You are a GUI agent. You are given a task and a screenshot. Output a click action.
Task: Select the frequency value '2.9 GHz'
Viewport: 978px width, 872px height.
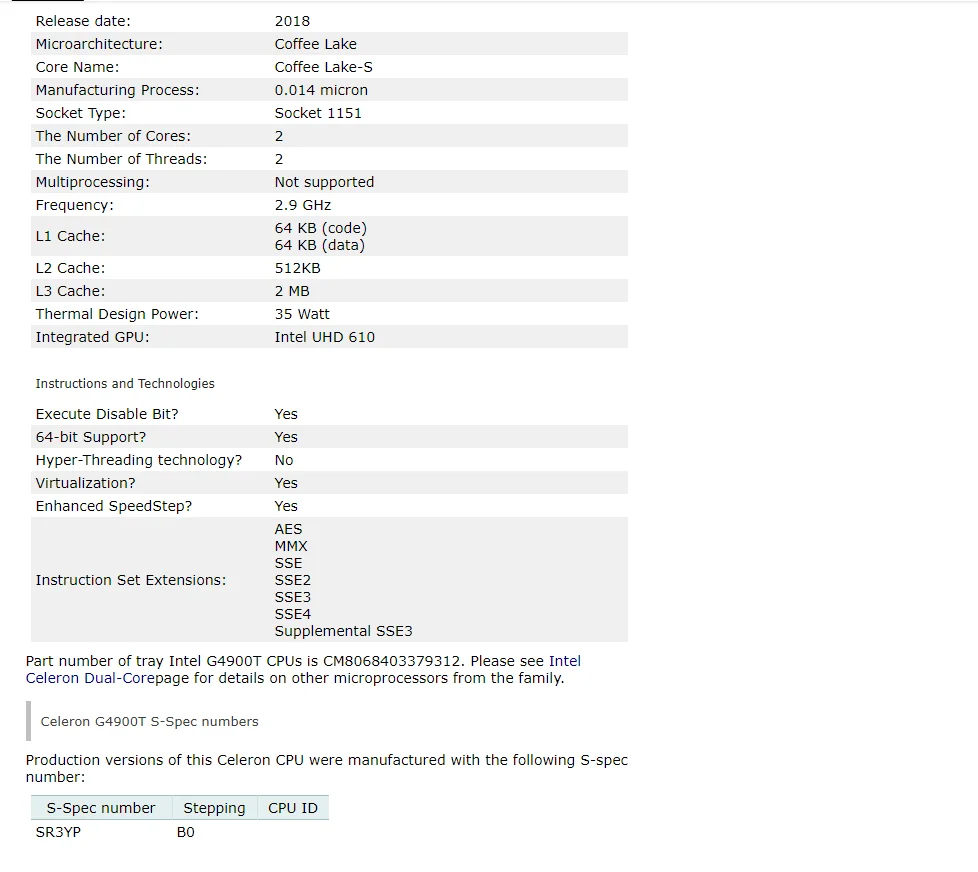(303, 205)
